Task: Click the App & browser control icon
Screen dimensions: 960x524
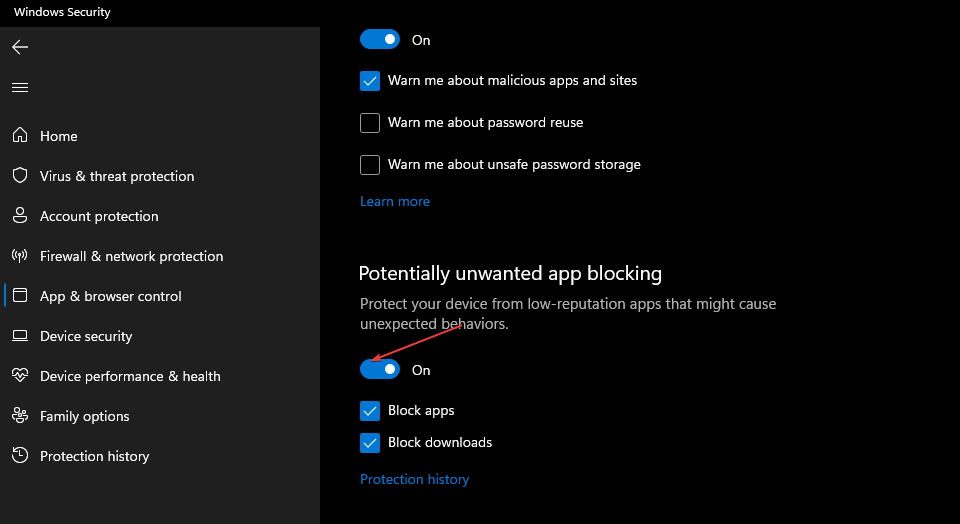Action: (x=20, y=296)
